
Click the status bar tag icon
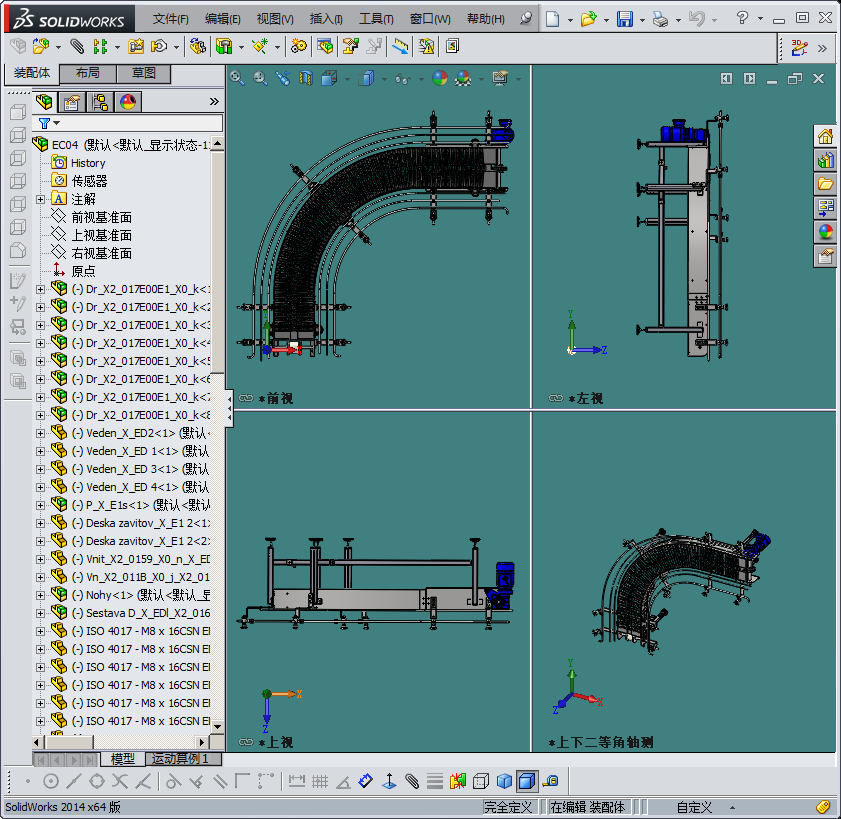pyautogui.click(x=823, y=807)
